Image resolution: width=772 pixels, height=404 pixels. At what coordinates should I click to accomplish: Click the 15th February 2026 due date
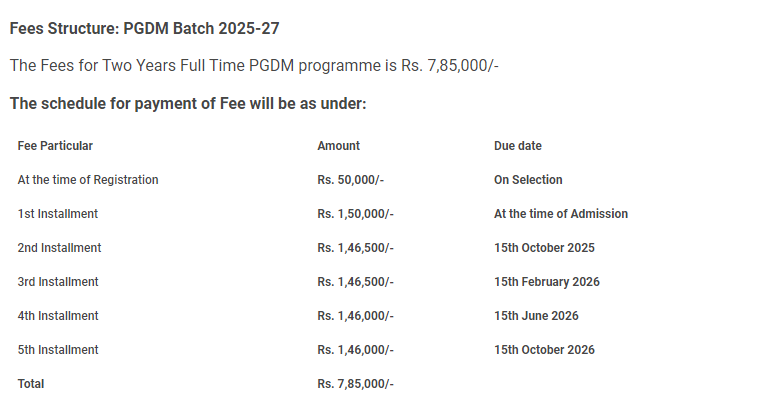(547, 282)
